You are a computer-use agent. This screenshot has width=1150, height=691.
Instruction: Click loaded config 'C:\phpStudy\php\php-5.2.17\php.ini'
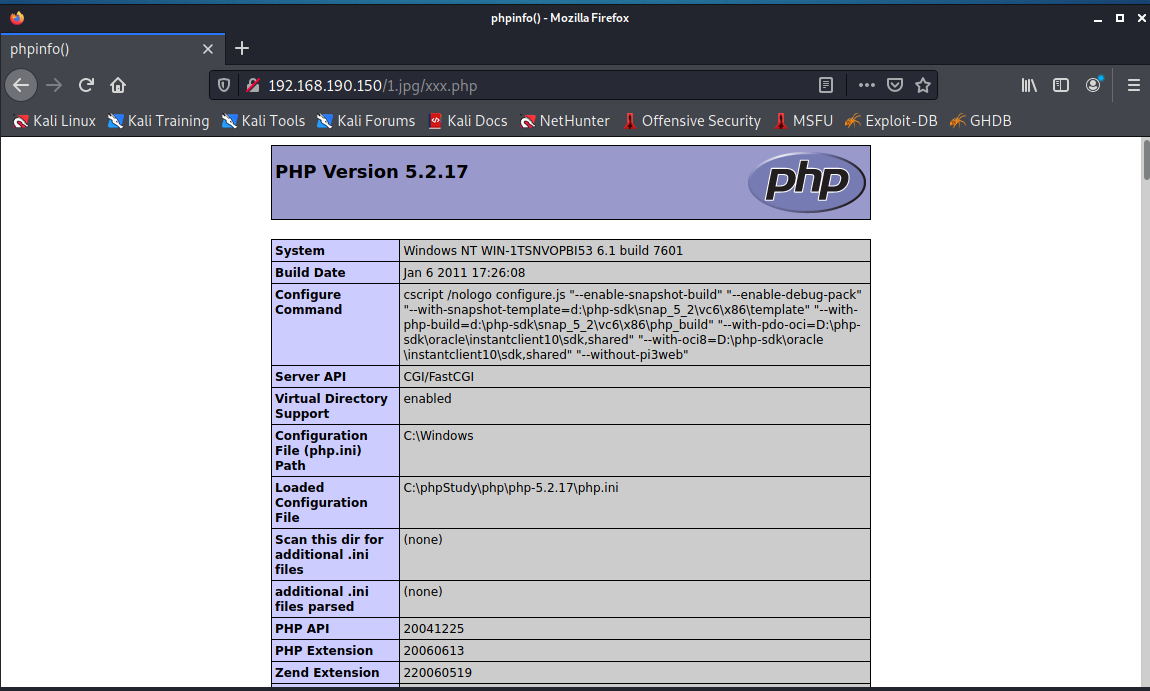pos(510,488)
